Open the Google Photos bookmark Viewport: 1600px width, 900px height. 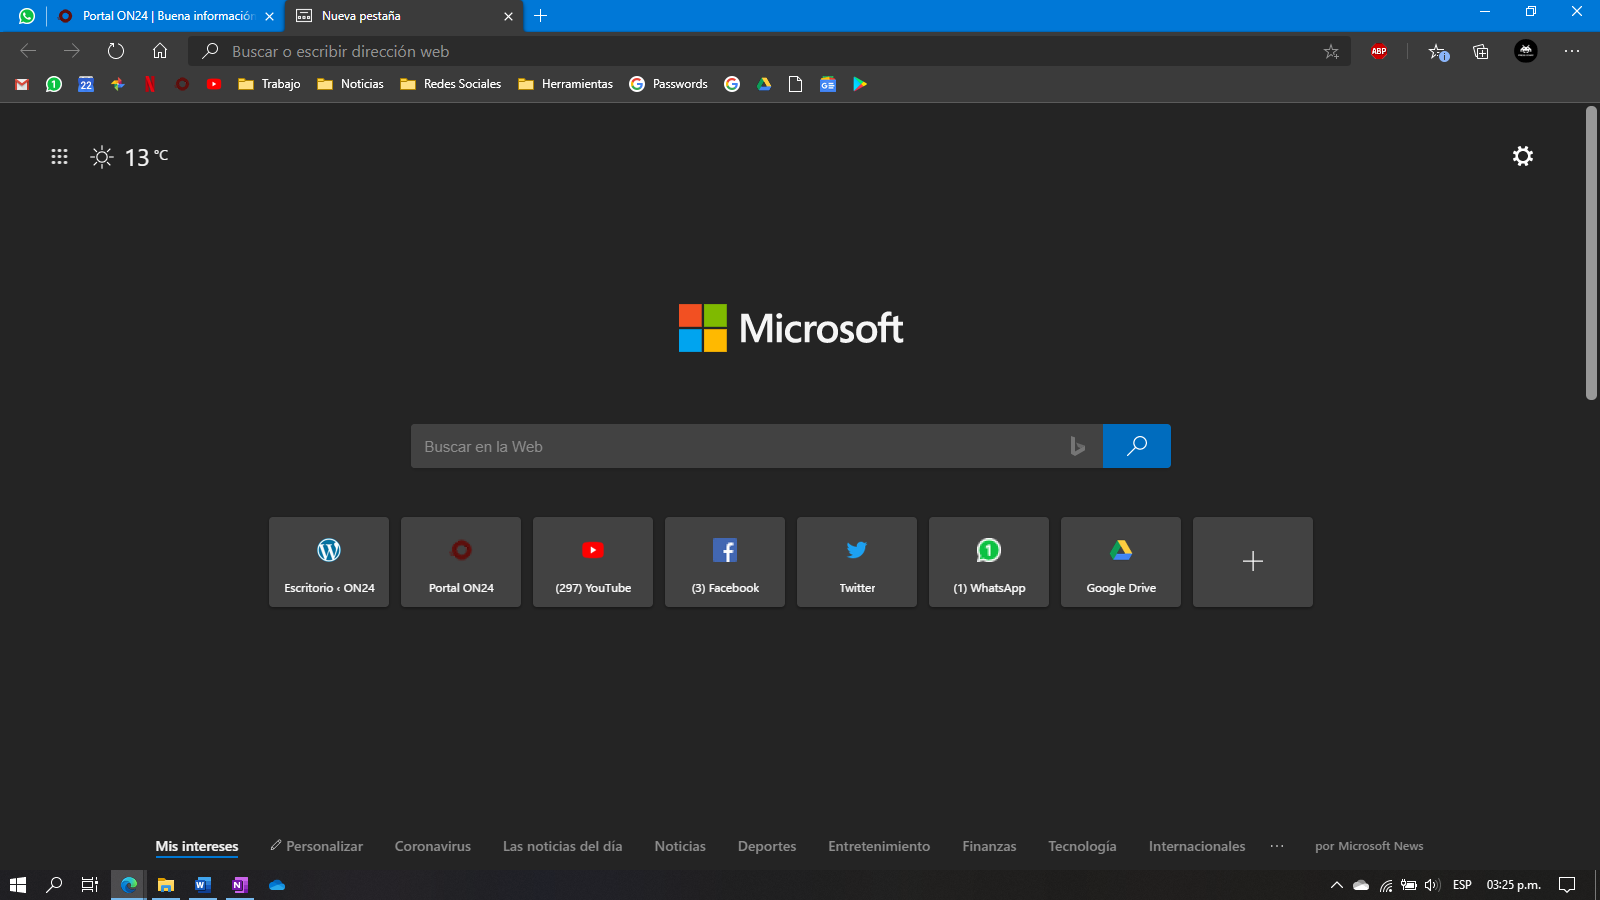(118, 84)
